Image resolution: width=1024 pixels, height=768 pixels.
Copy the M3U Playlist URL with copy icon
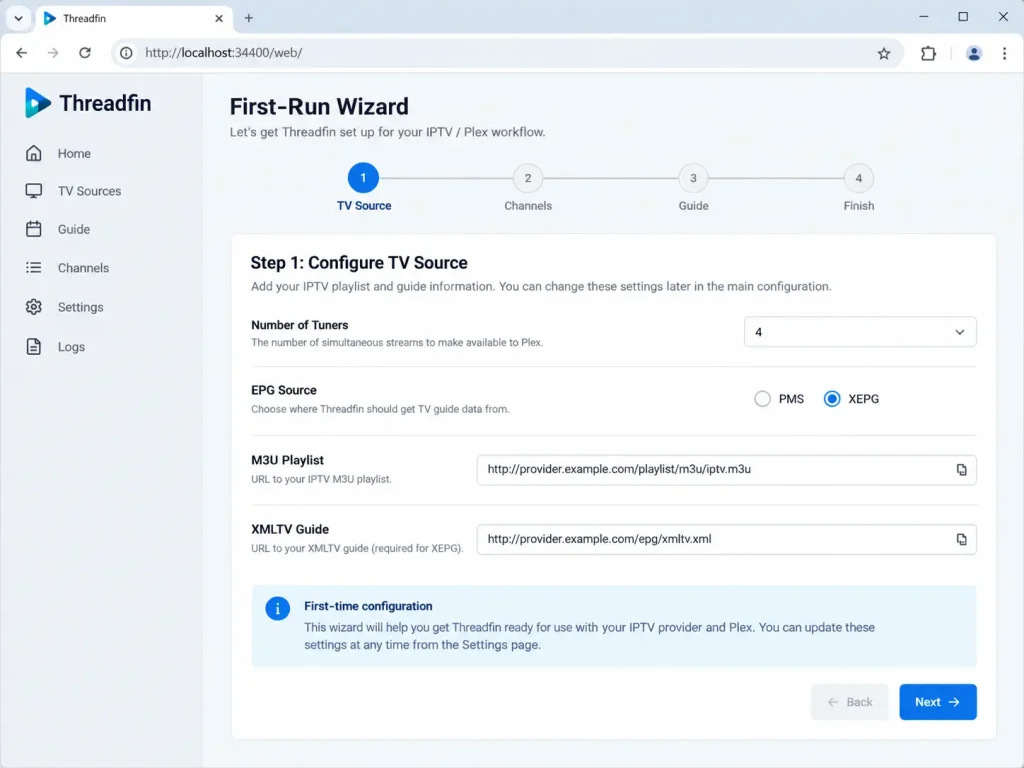(961, 470)
